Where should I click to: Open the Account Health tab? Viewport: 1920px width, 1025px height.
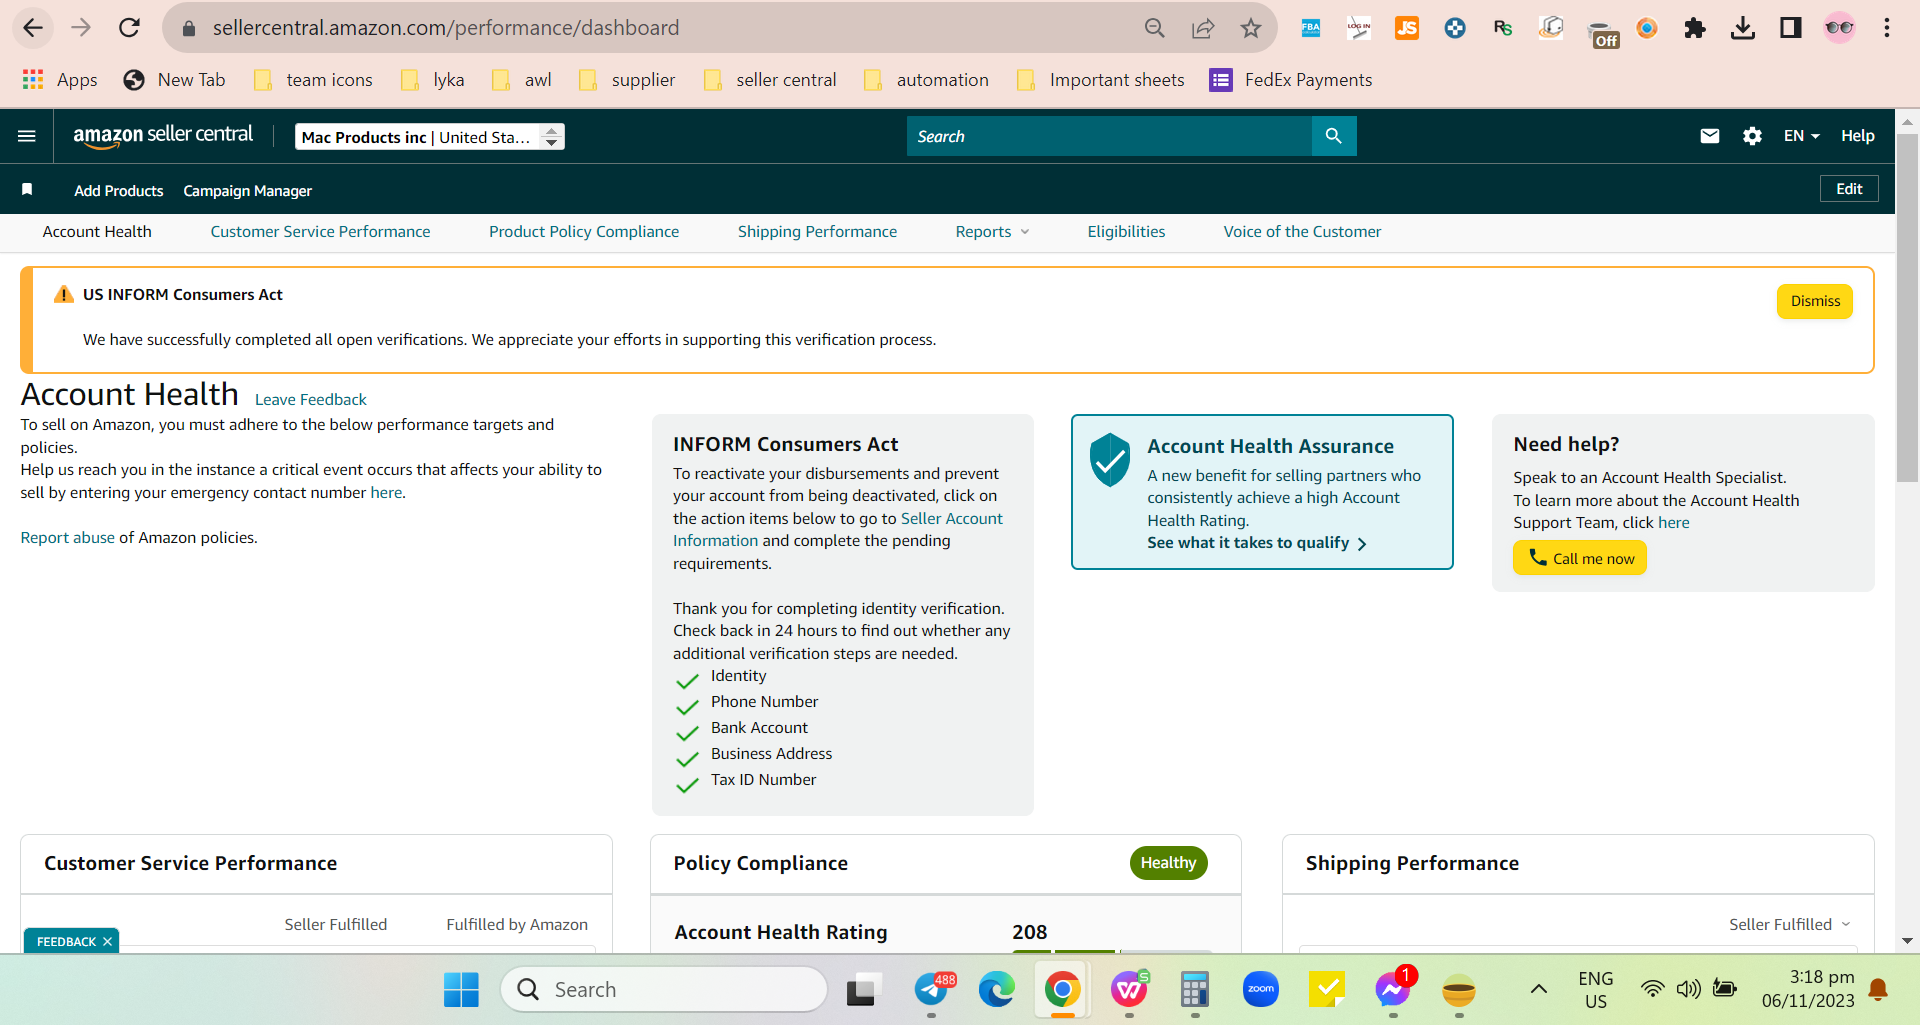97,232
